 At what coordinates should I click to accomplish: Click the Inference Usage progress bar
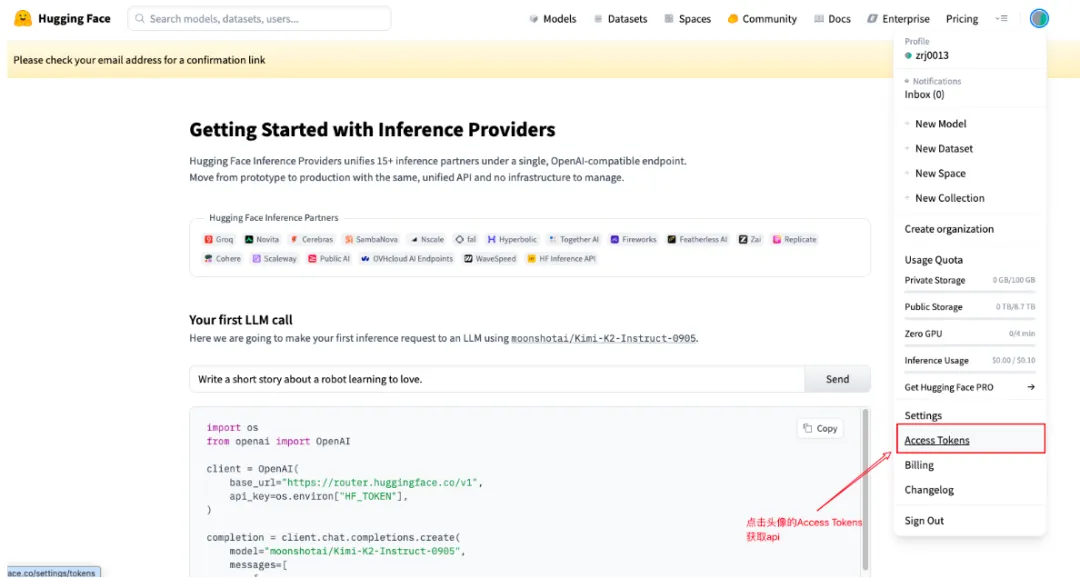pyautogui.click(x=970, y=371)
